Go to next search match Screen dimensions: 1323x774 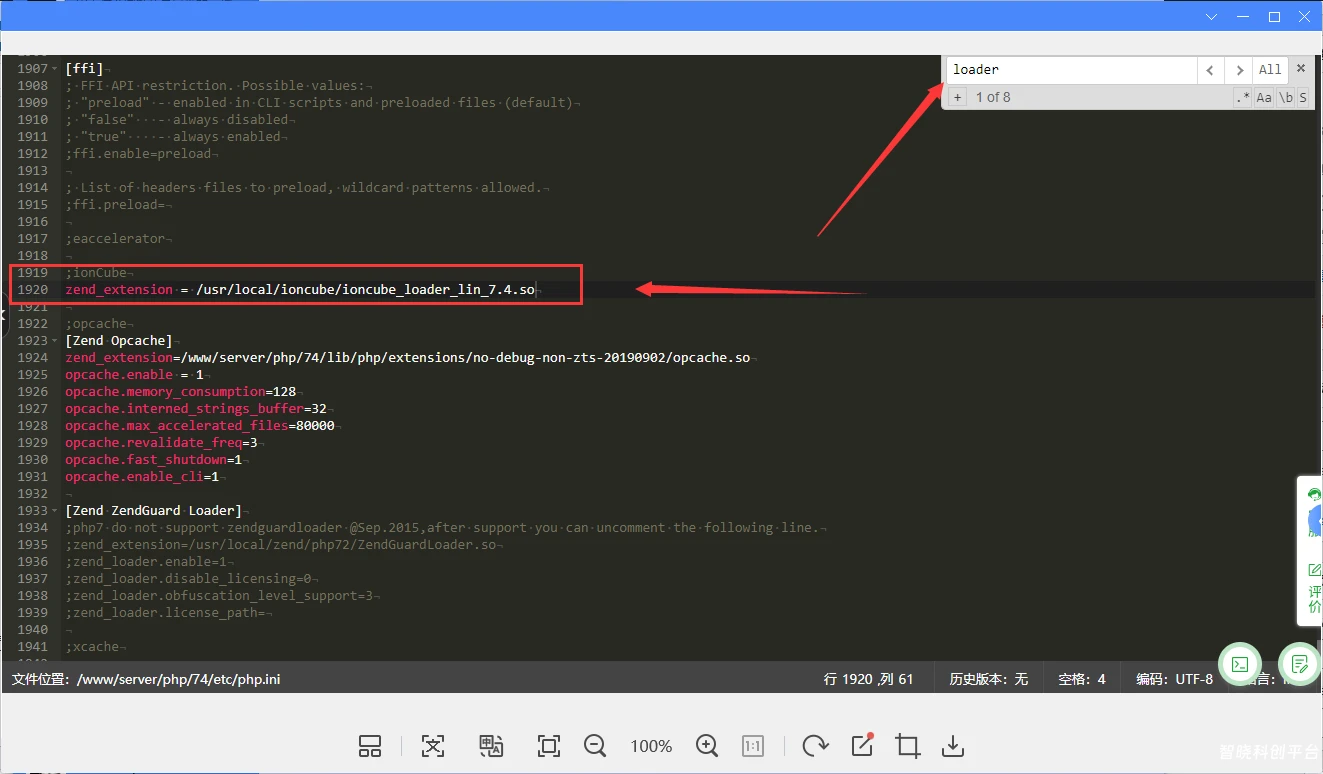tap(1239, 70)
